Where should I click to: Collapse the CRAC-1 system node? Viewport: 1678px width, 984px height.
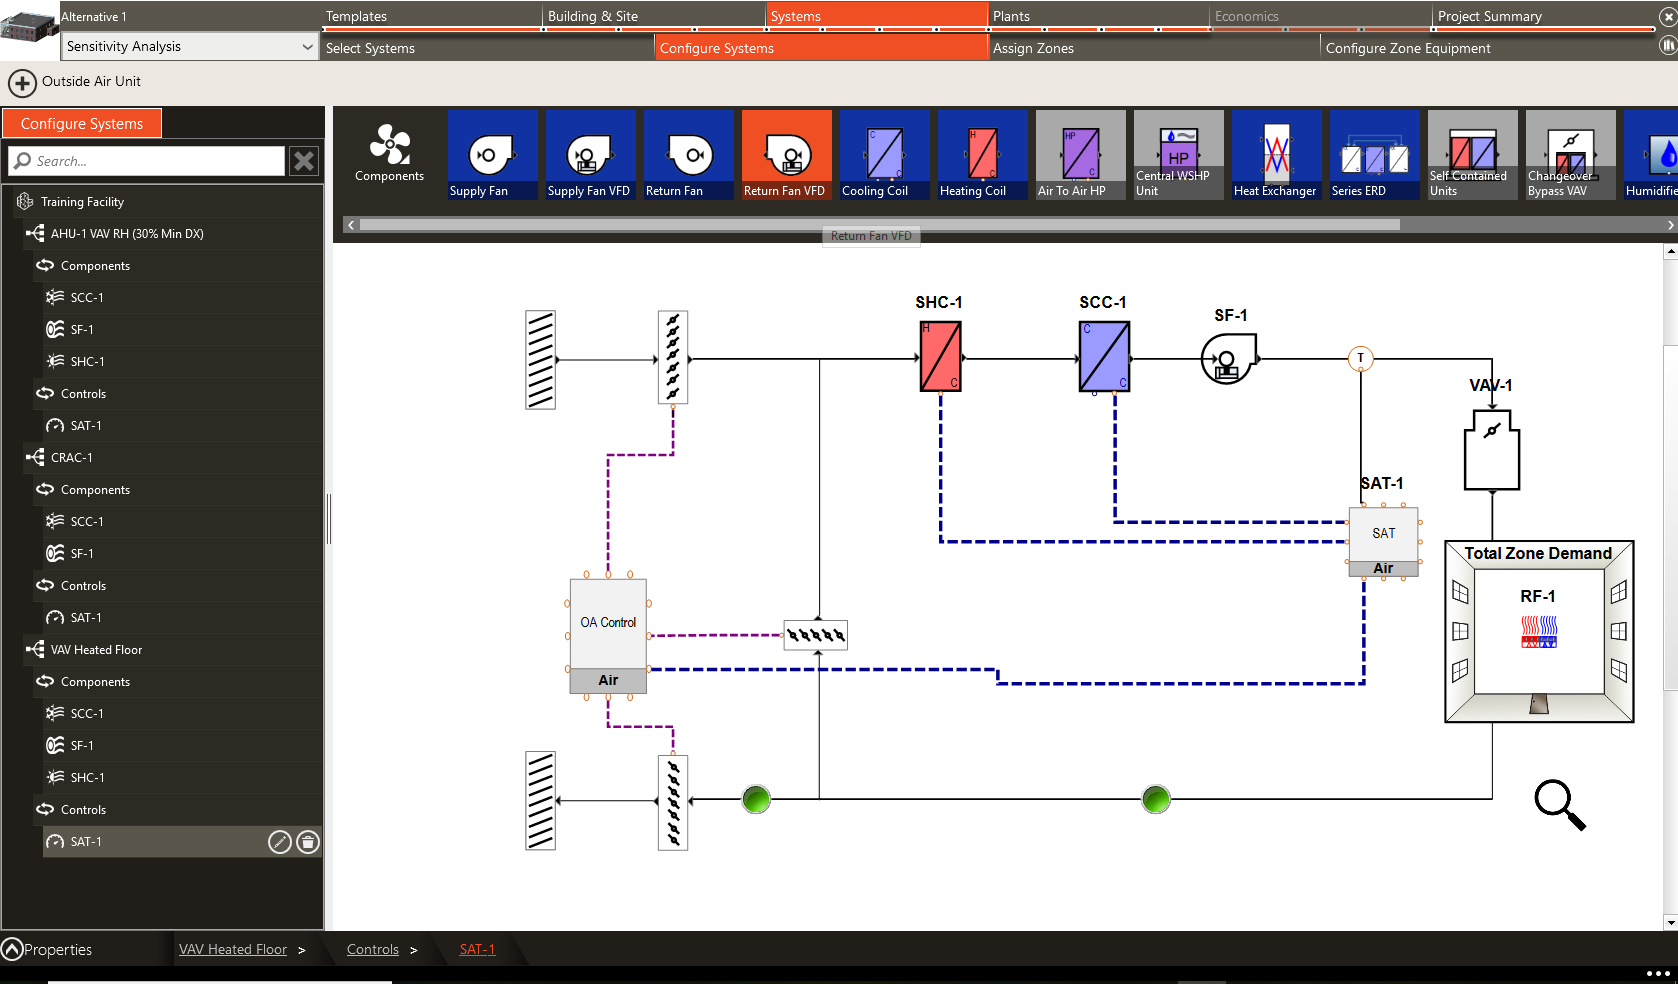point(35,458)
